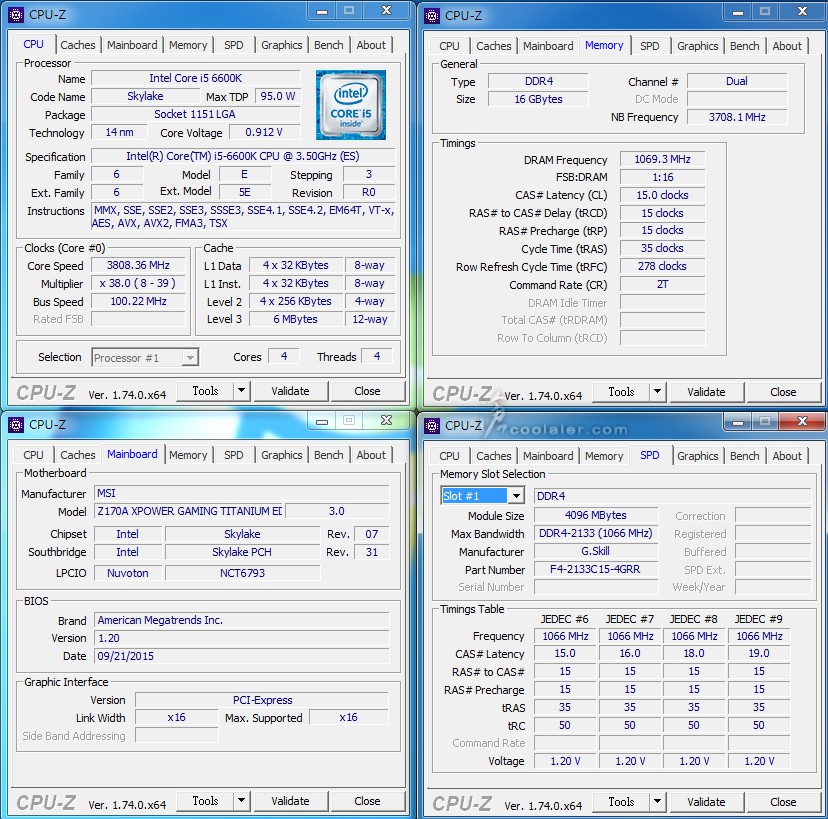Click the DRAM Frequency value 1069.3 MHz
The image size is (828, 819).
pyautogui.click(x=662, y=159)
